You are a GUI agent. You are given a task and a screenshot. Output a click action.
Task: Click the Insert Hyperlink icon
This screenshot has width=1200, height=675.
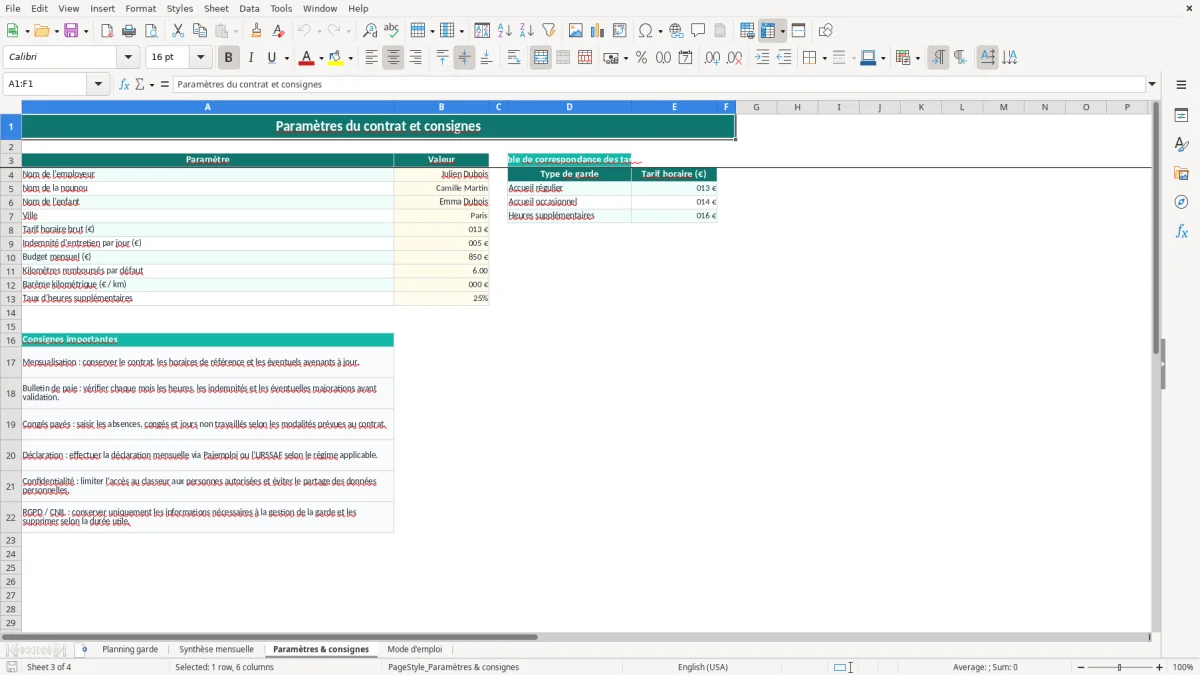[676, 31]
